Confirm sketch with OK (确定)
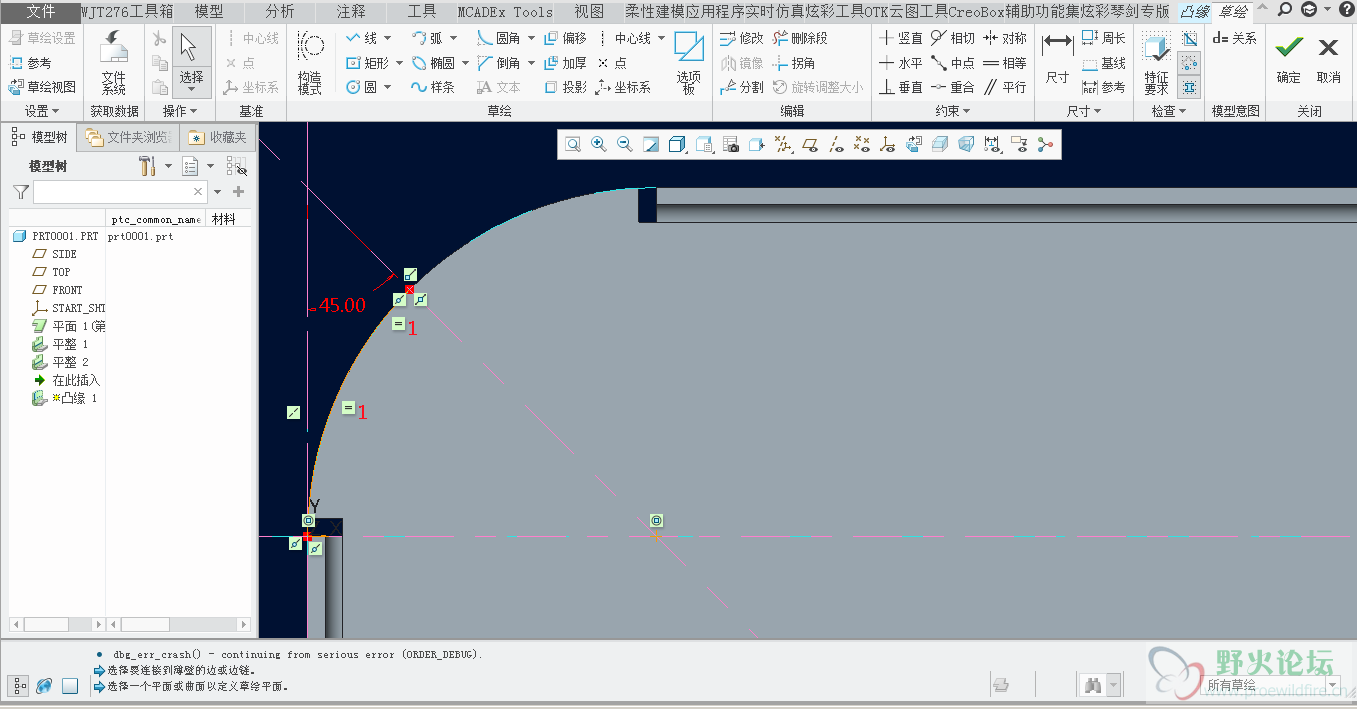This screenshot has height=709, width=1357. 1289,59
